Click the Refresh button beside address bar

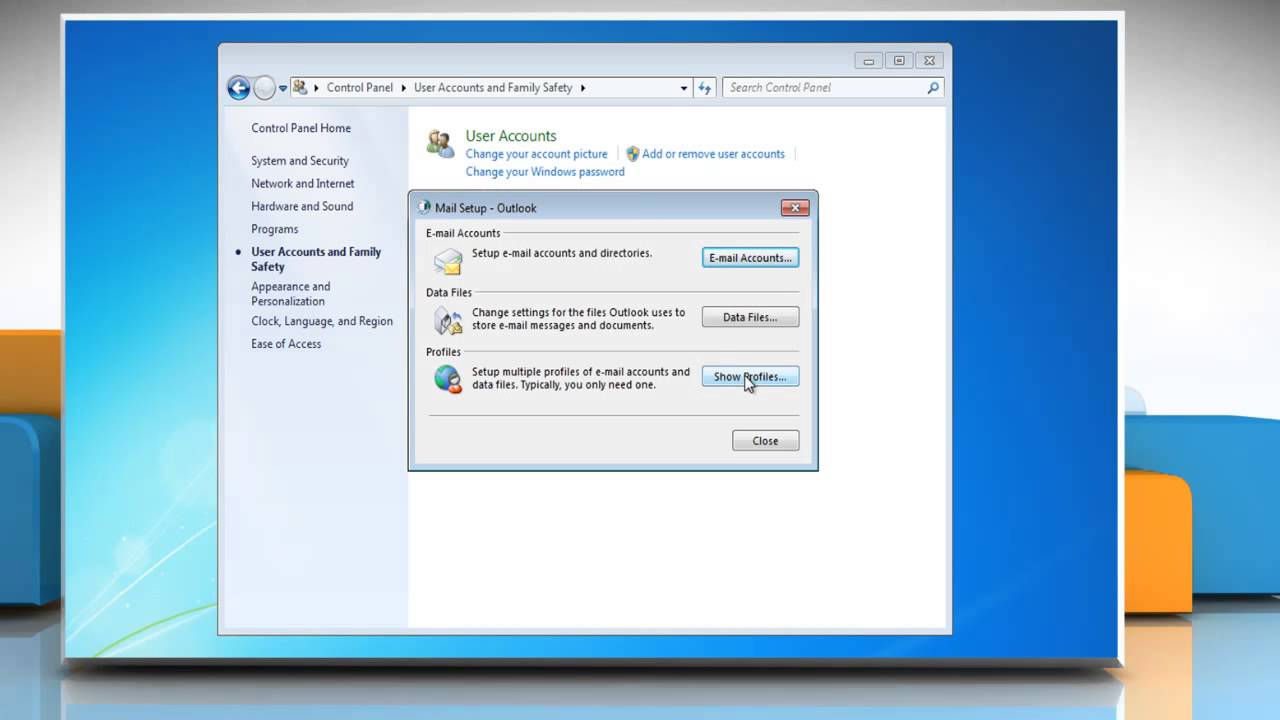tap(705, 88)
